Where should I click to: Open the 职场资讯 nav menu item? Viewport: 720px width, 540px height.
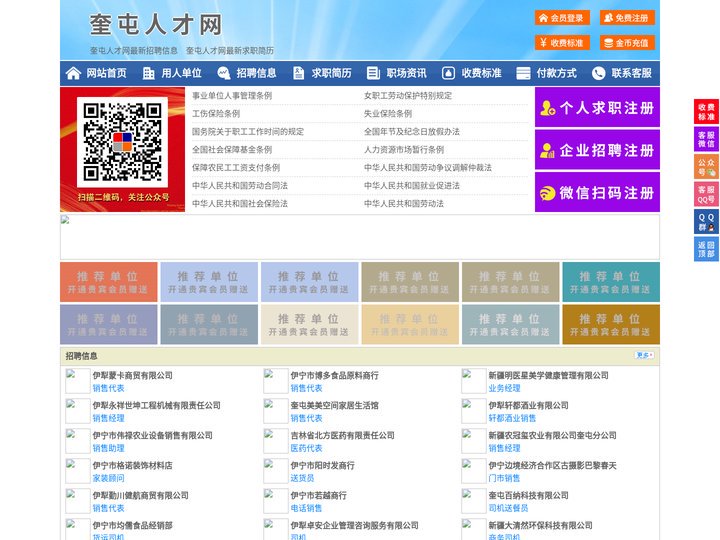(x=397, y=73)
